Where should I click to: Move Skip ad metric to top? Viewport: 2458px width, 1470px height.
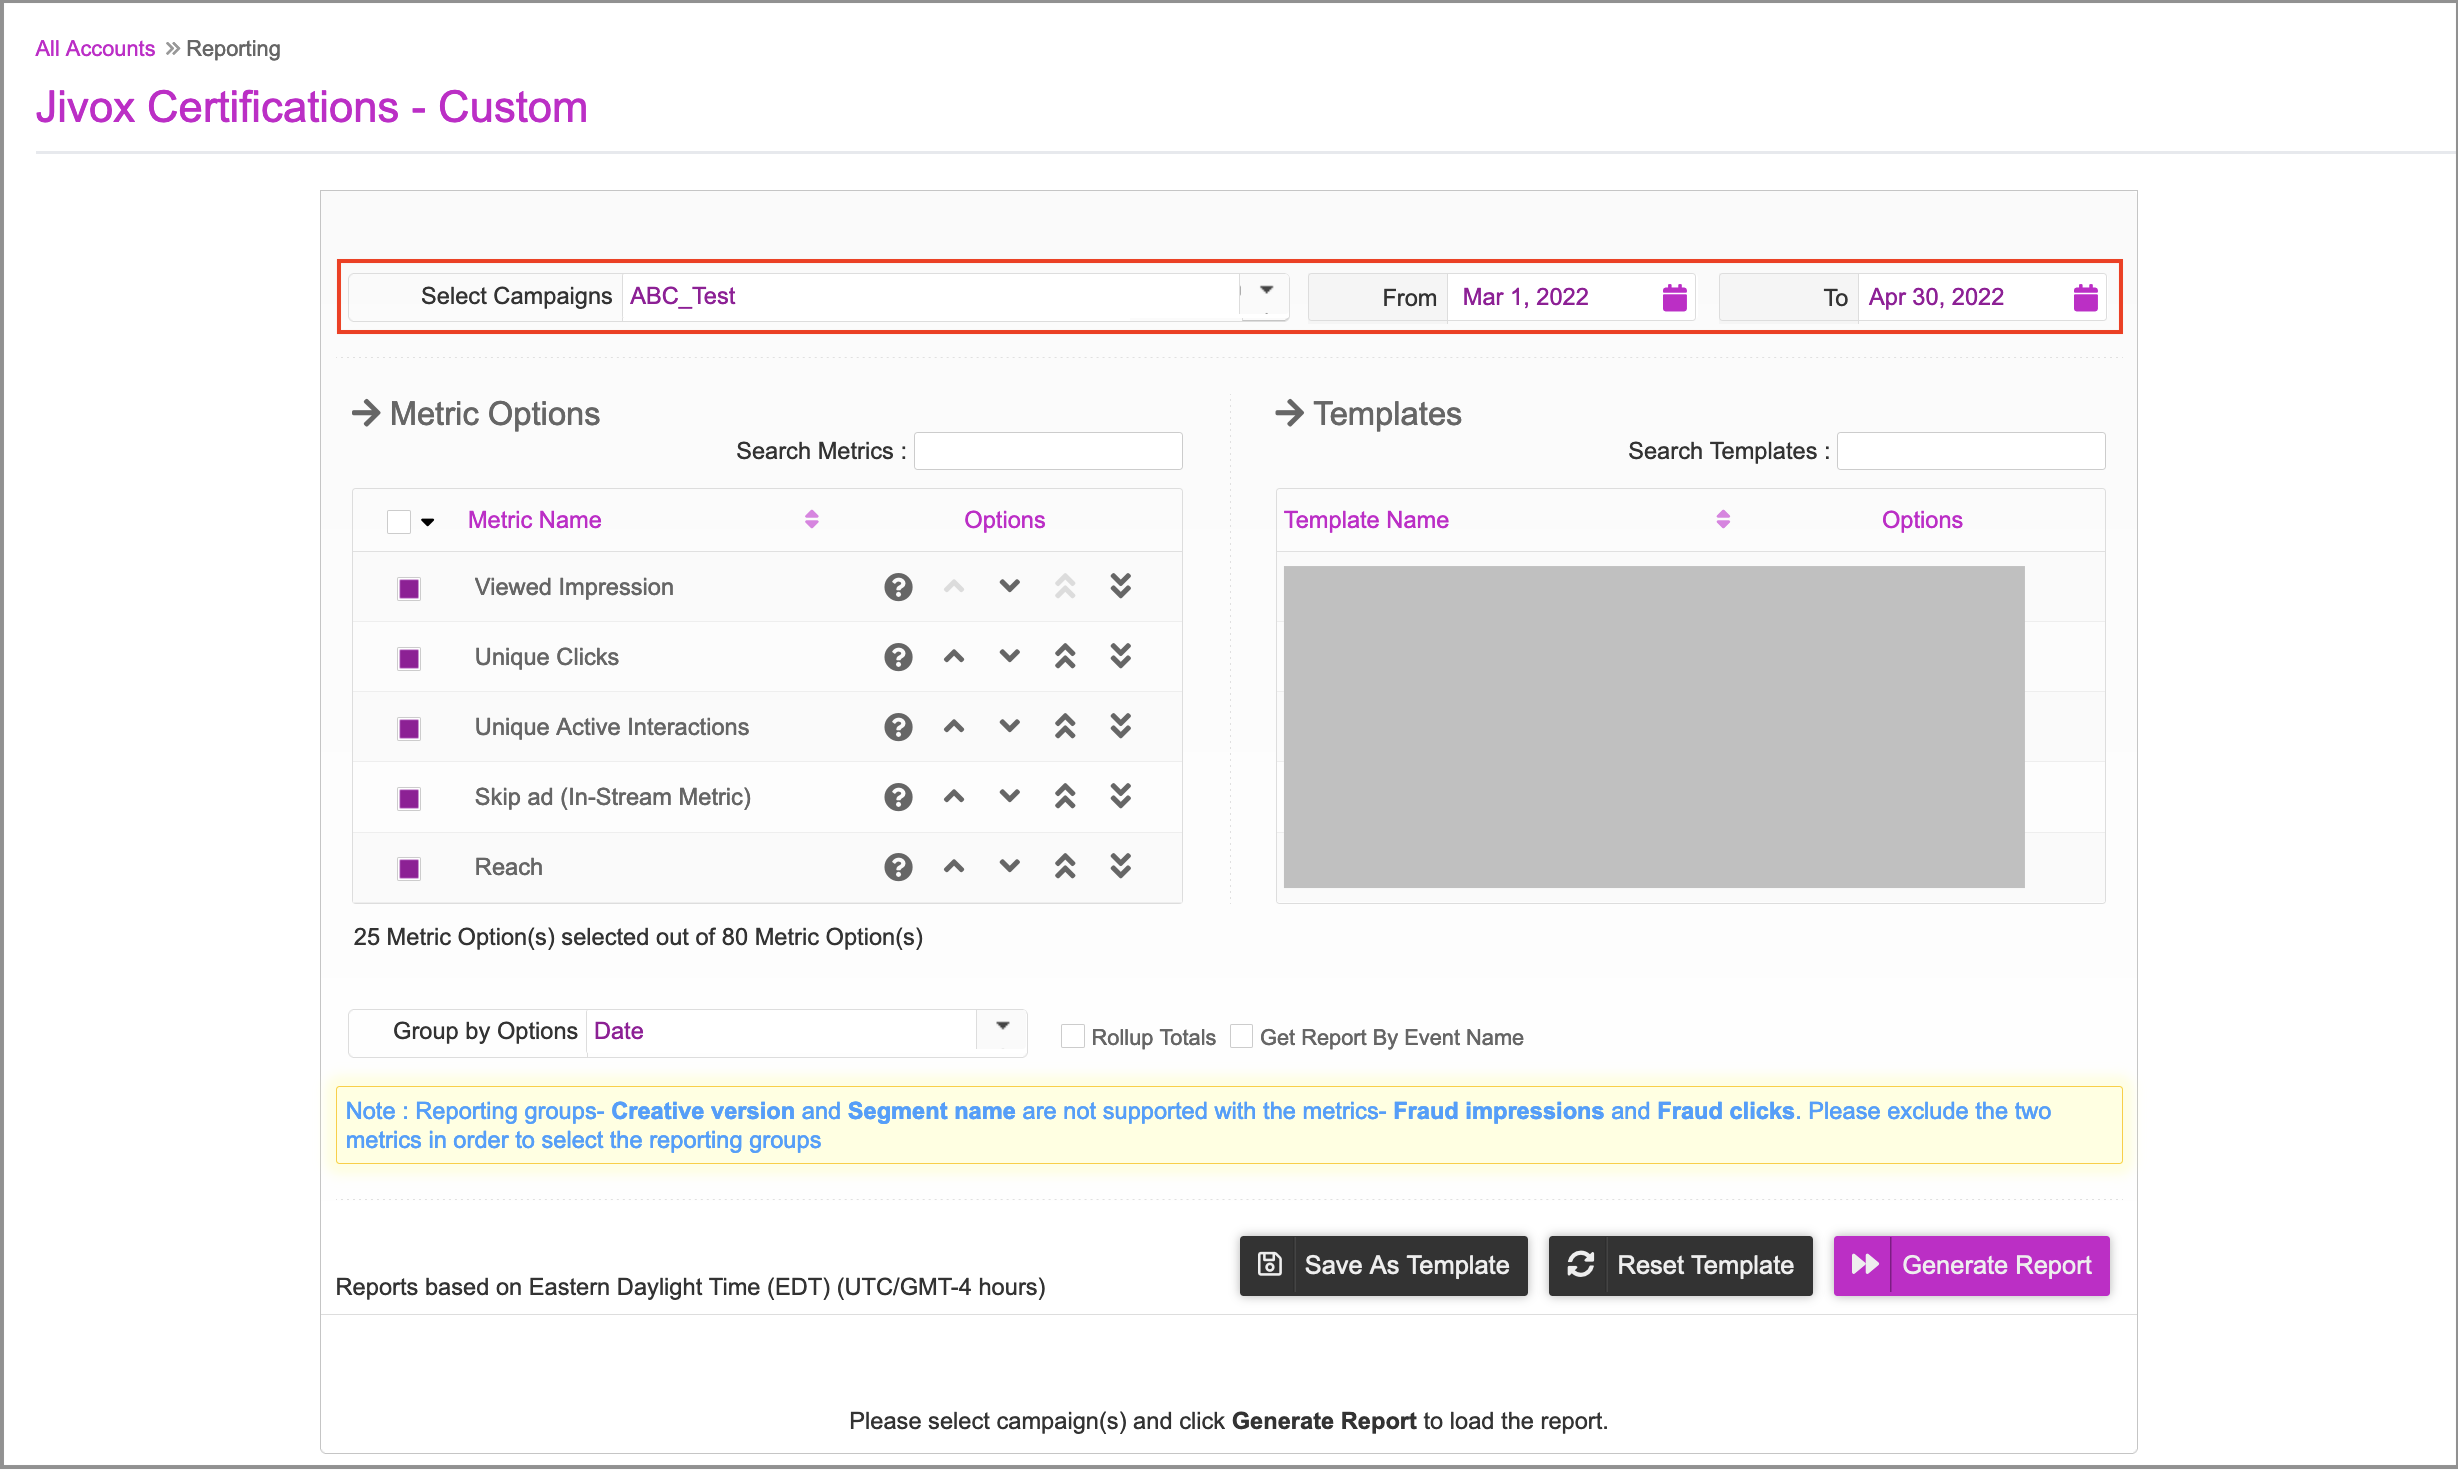(1065, 796)
